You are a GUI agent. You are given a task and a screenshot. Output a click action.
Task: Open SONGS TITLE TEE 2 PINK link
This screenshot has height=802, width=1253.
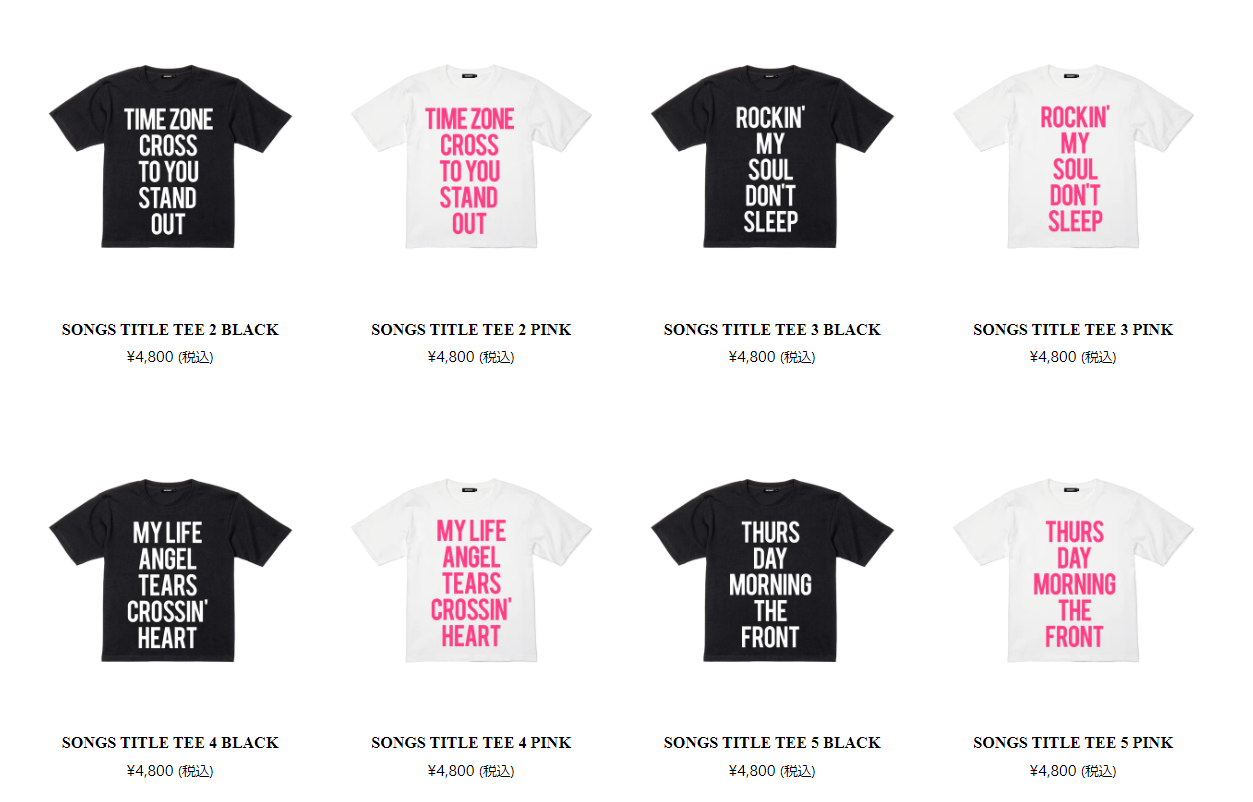coord(471,330)
